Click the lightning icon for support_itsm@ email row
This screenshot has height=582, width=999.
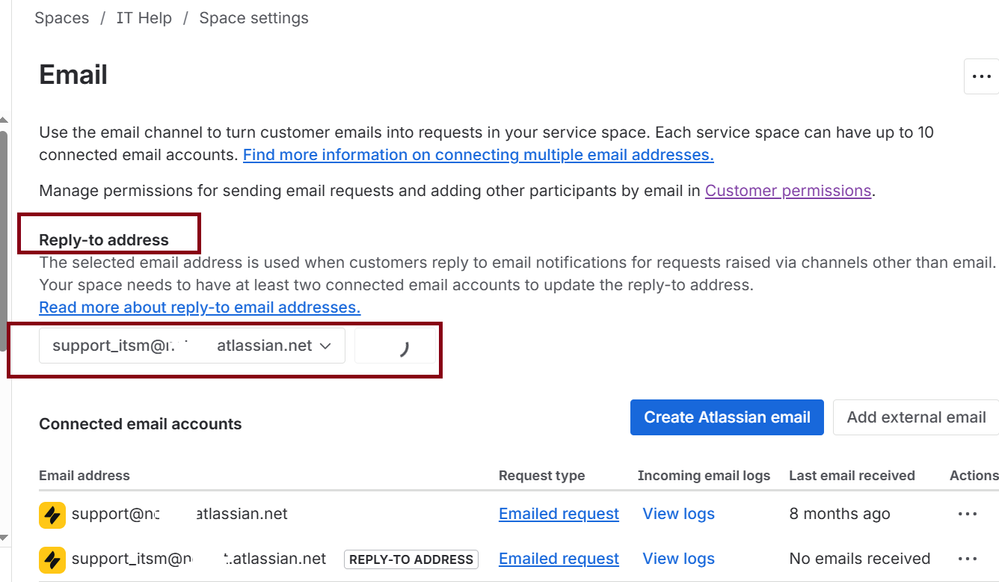[x=52, y=560]
